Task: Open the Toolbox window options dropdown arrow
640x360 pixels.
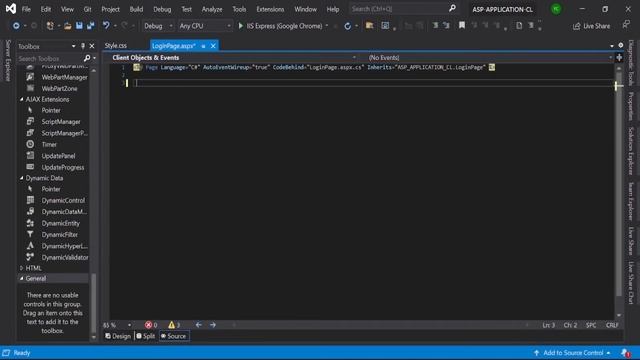Action: coord(73,46)
